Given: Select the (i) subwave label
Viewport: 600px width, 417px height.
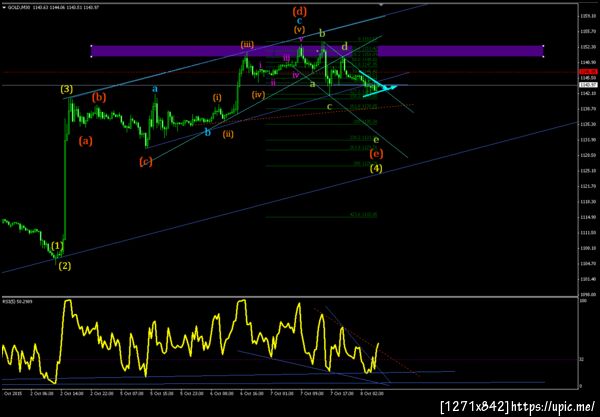Looking at the screenshot, I should pos(217,98).
